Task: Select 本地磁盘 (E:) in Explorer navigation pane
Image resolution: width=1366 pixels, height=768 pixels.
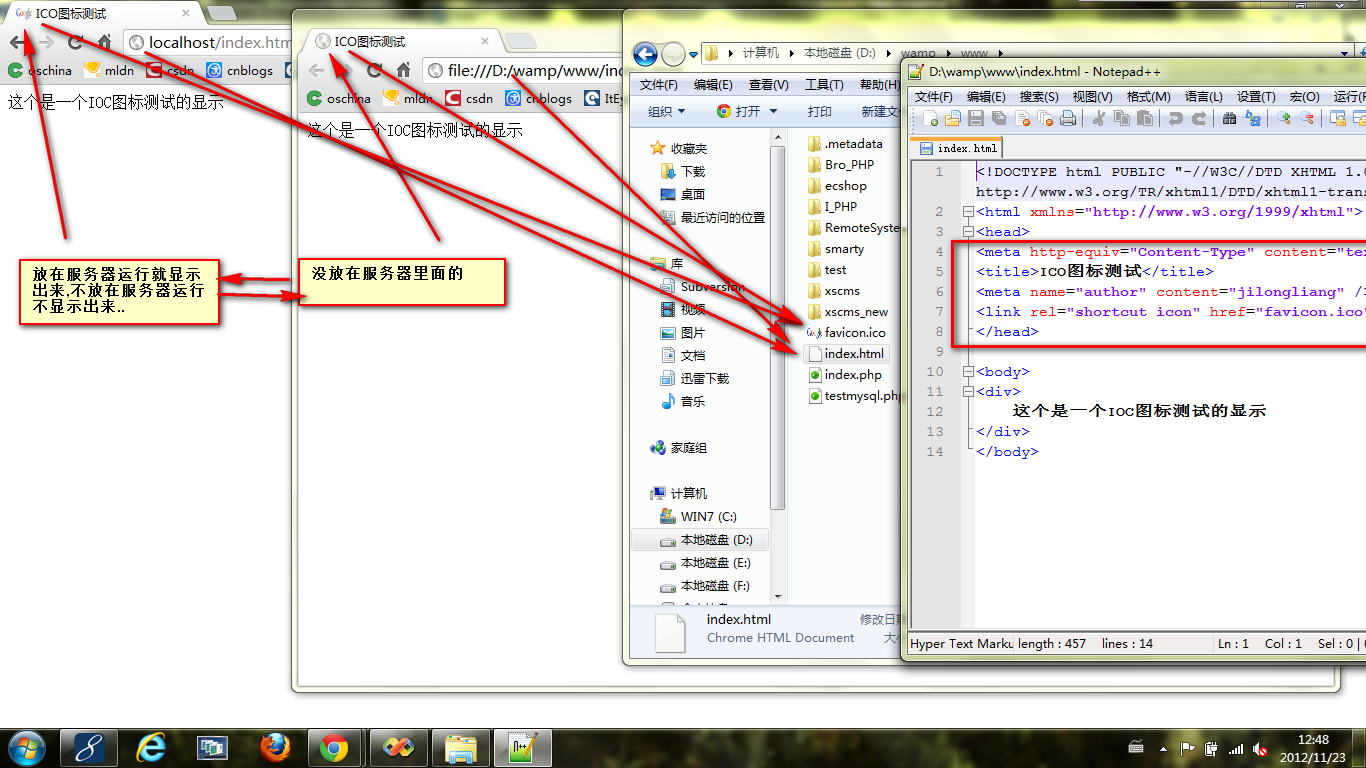Action: tap(705, 563)
